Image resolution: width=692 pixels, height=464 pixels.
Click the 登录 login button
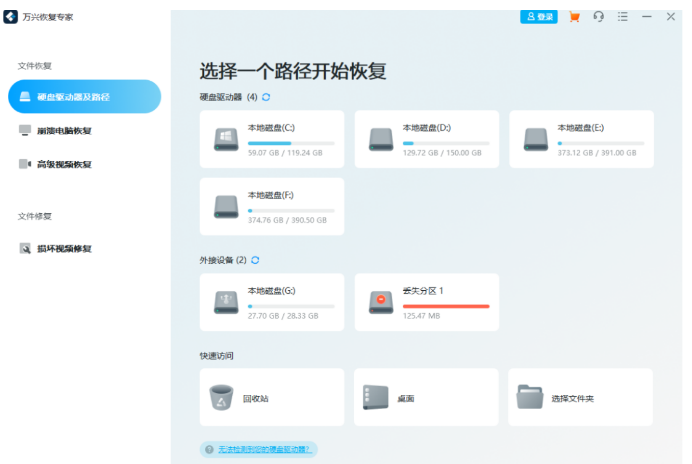point(539,17)
